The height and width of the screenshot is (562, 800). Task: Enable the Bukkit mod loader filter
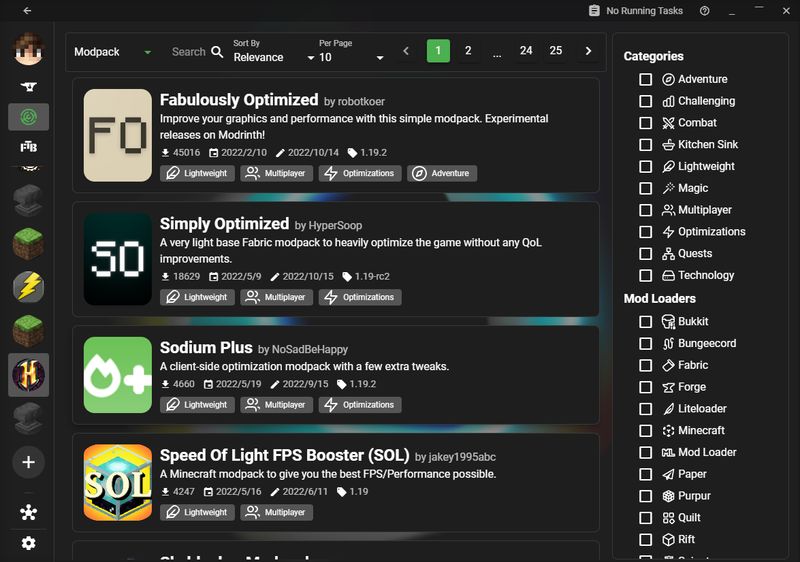[x=645, y=321]
